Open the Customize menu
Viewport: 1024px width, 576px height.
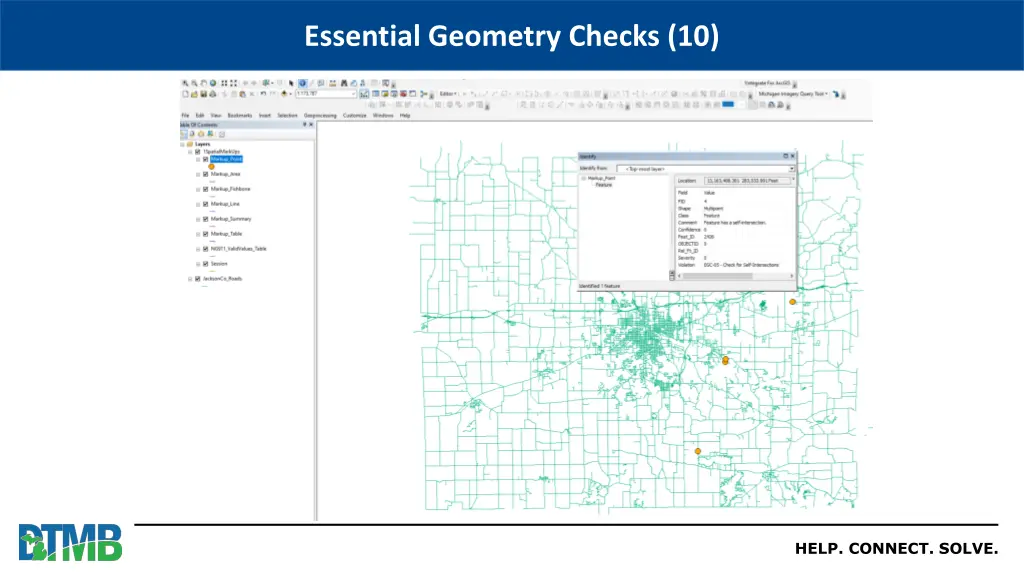click(355, 116)
